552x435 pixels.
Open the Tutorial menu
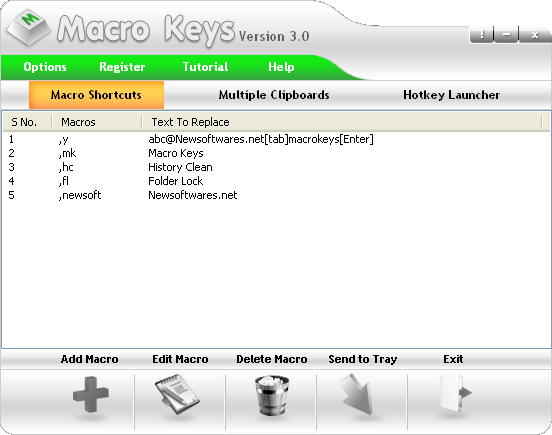click(x=205, y=67)
